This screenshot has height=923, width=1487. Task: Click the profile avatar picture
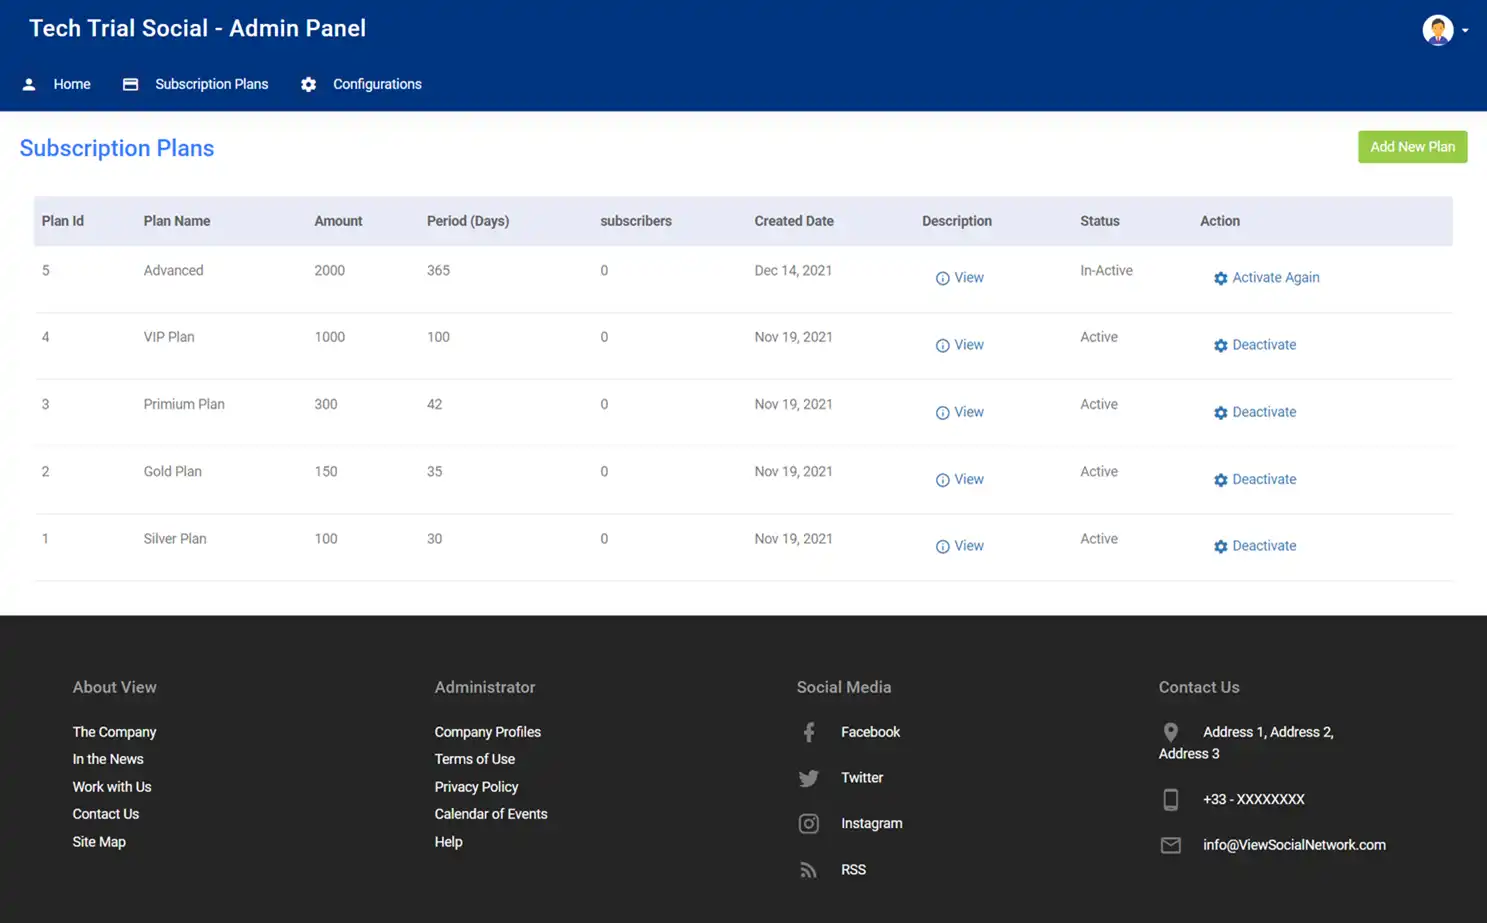click(1438, 30)
